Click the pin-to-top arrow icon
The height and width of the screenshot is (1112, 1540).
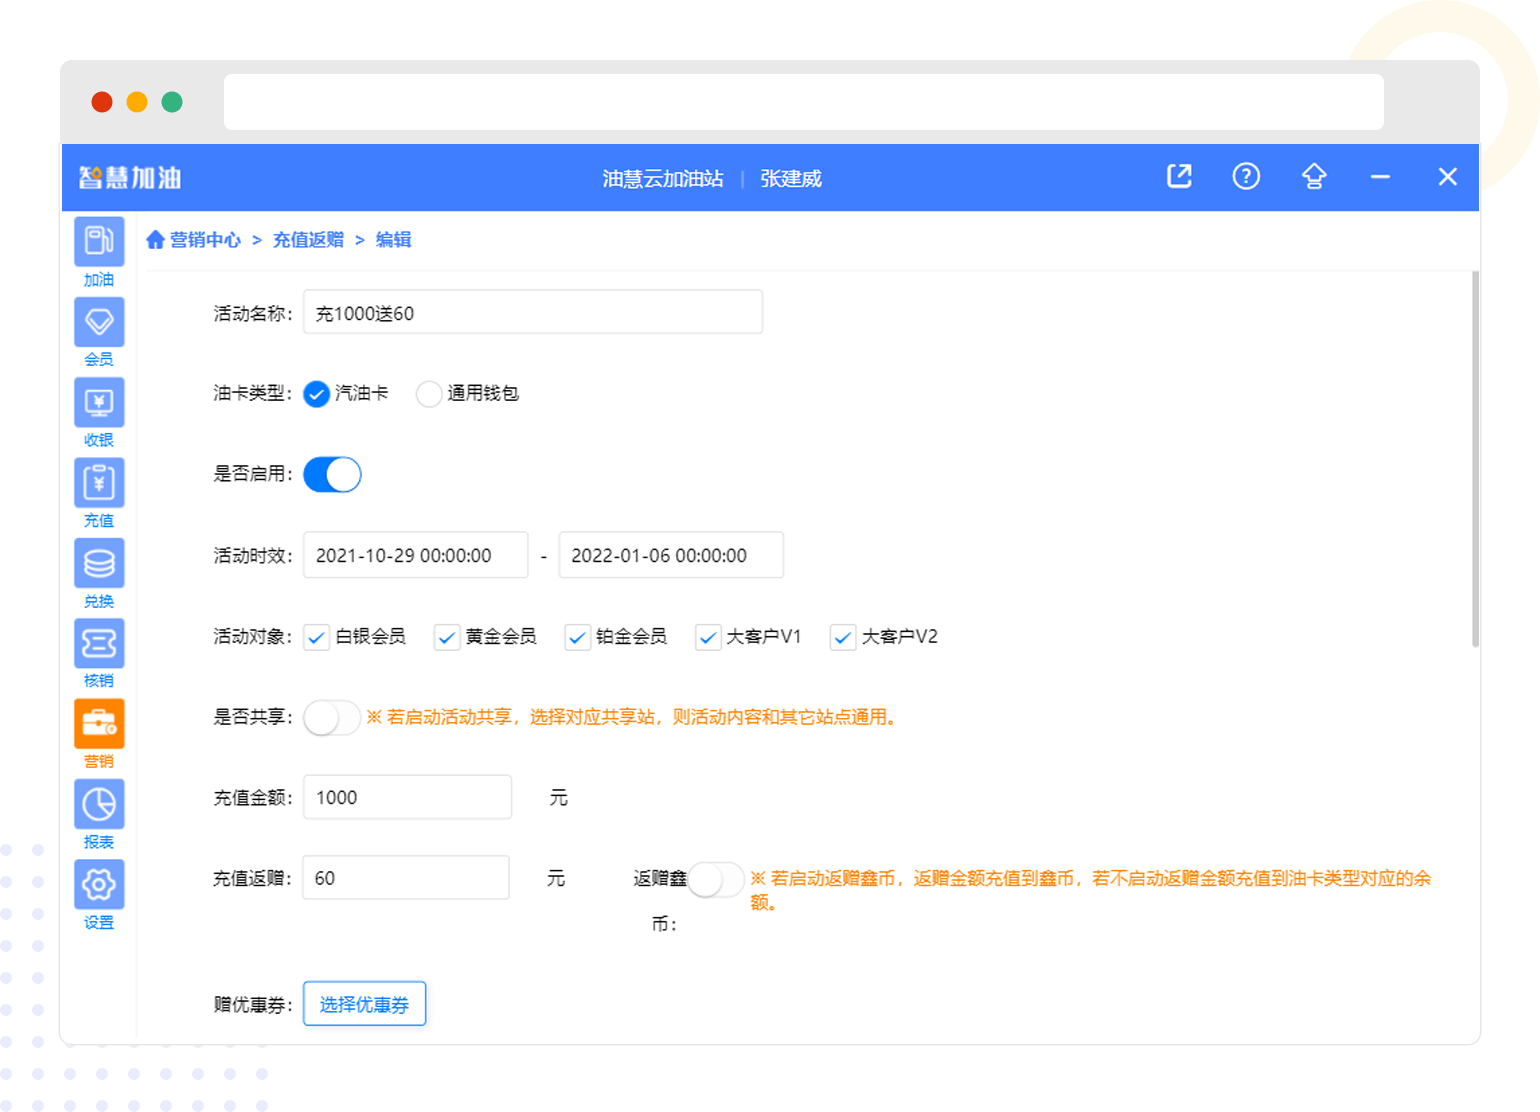pyautogui.click(x=1314, y=177)
